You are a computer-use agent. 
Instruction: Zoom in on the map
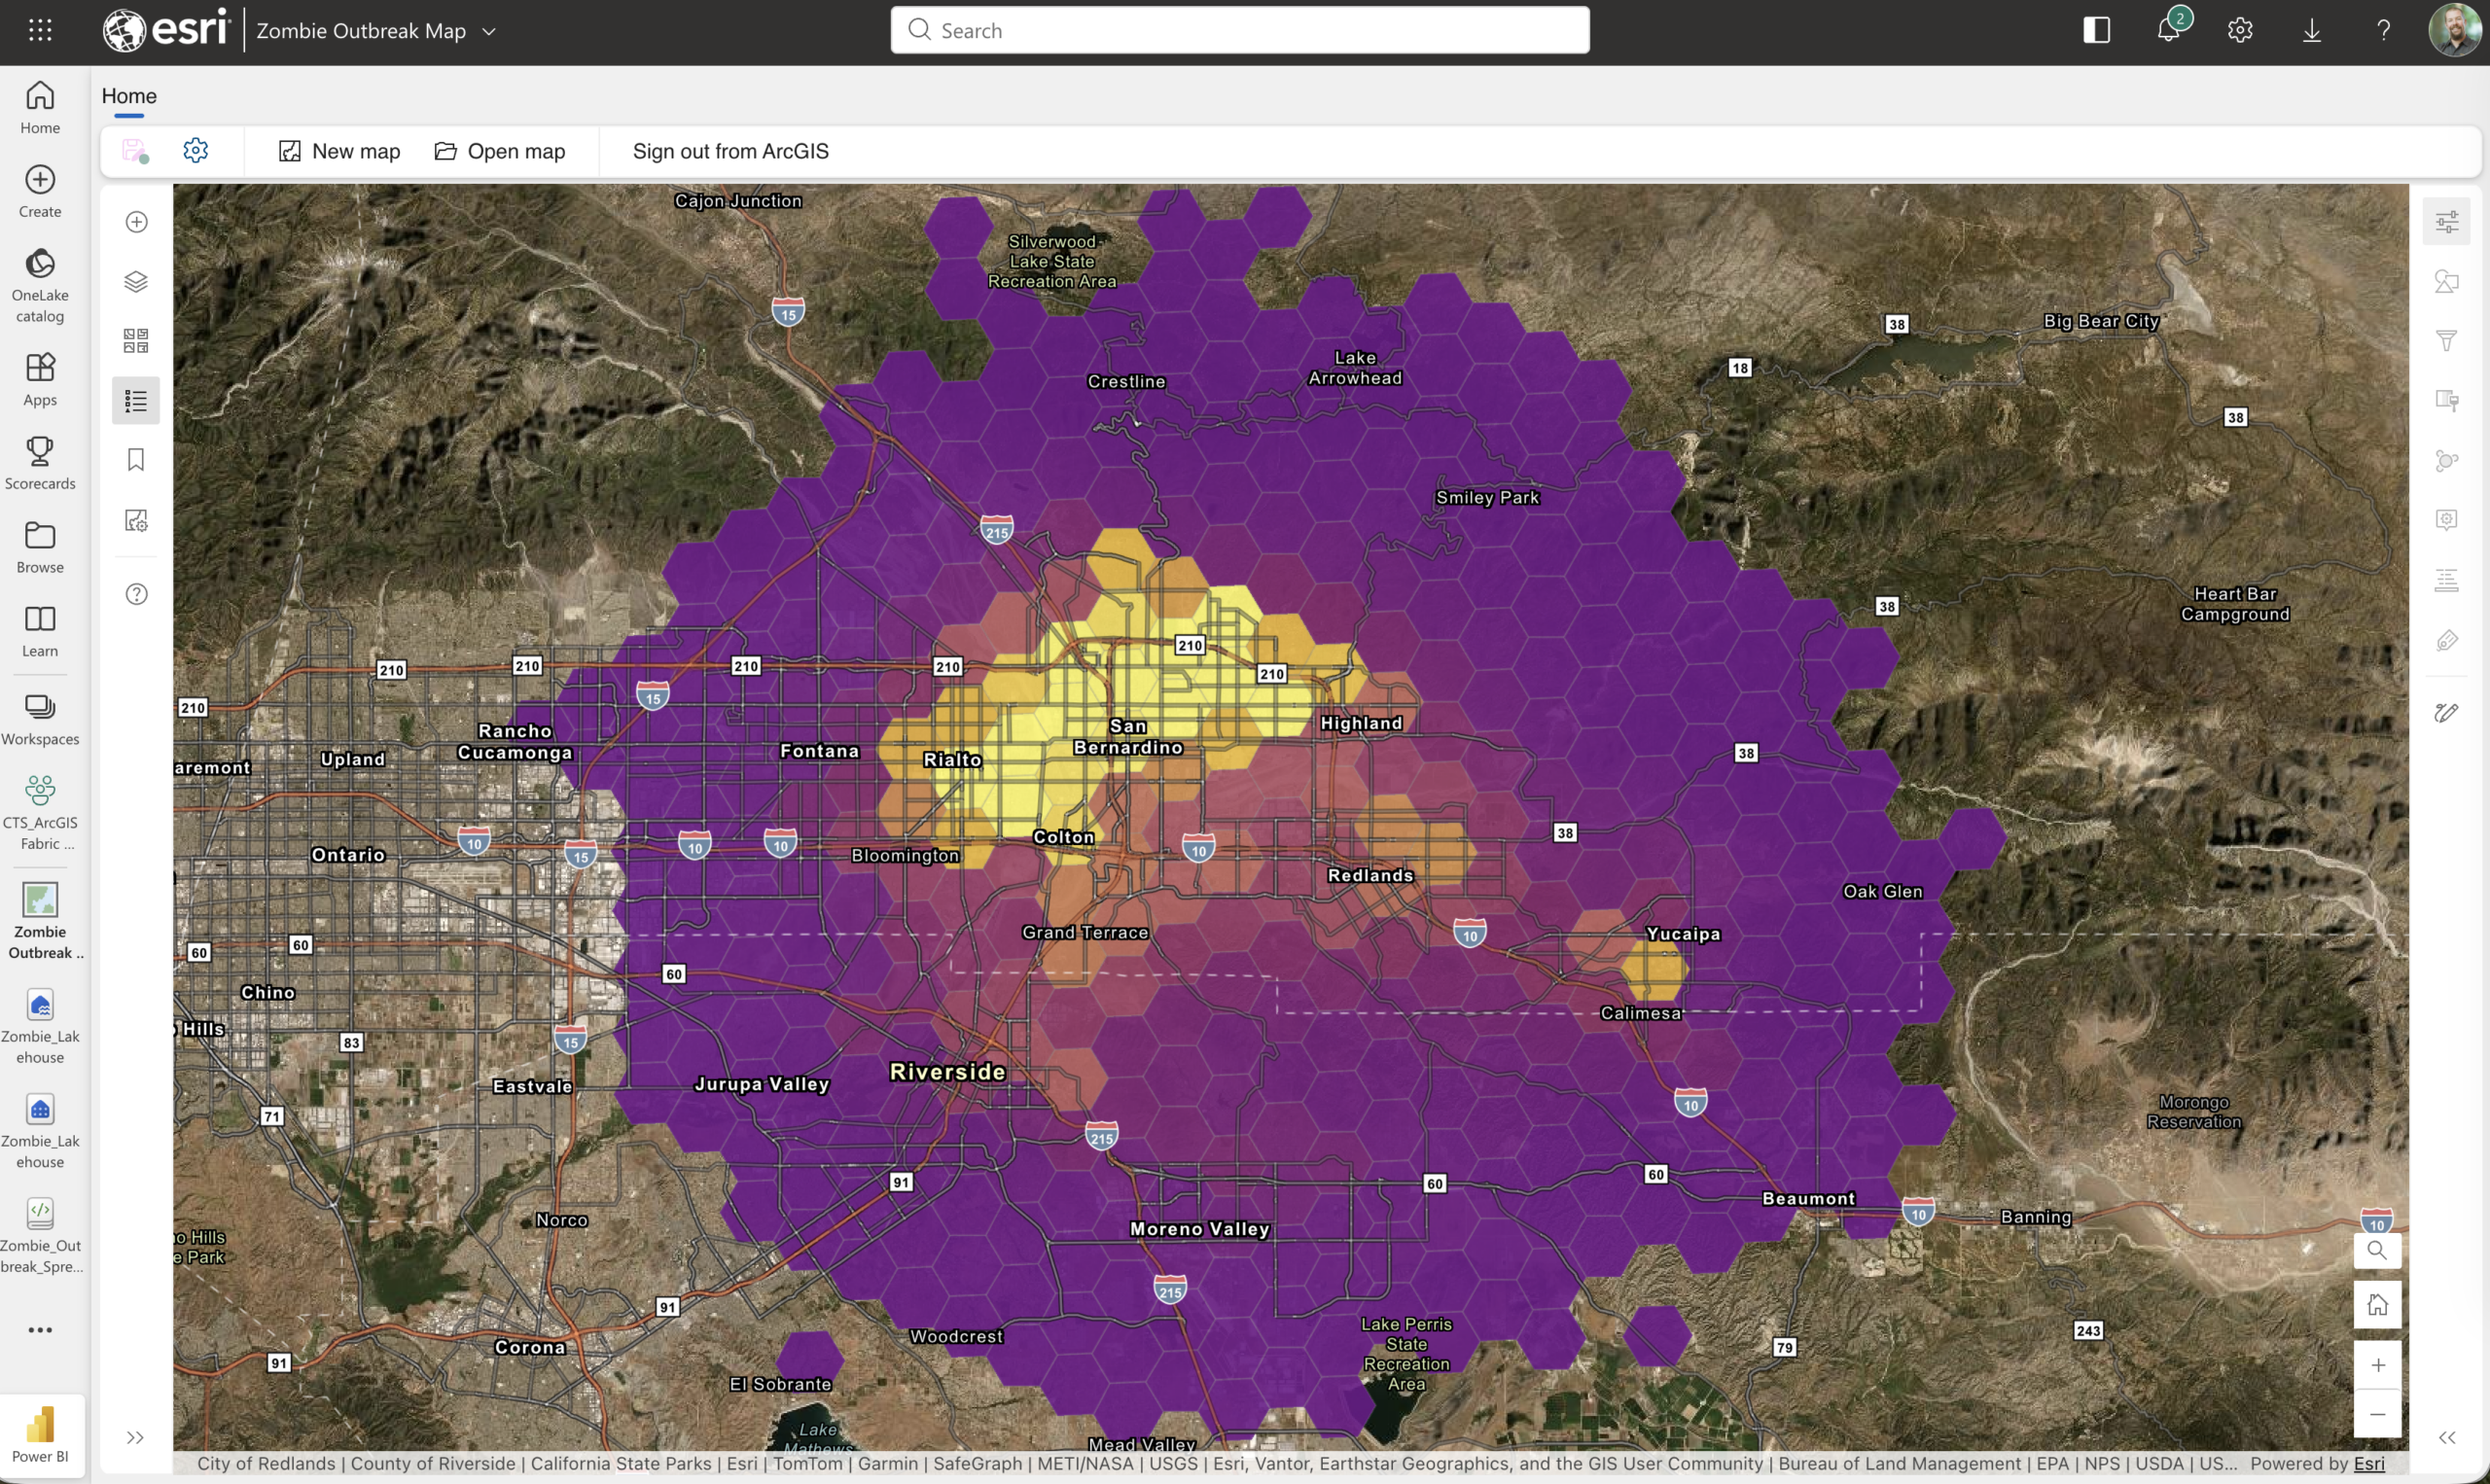2377,1366
